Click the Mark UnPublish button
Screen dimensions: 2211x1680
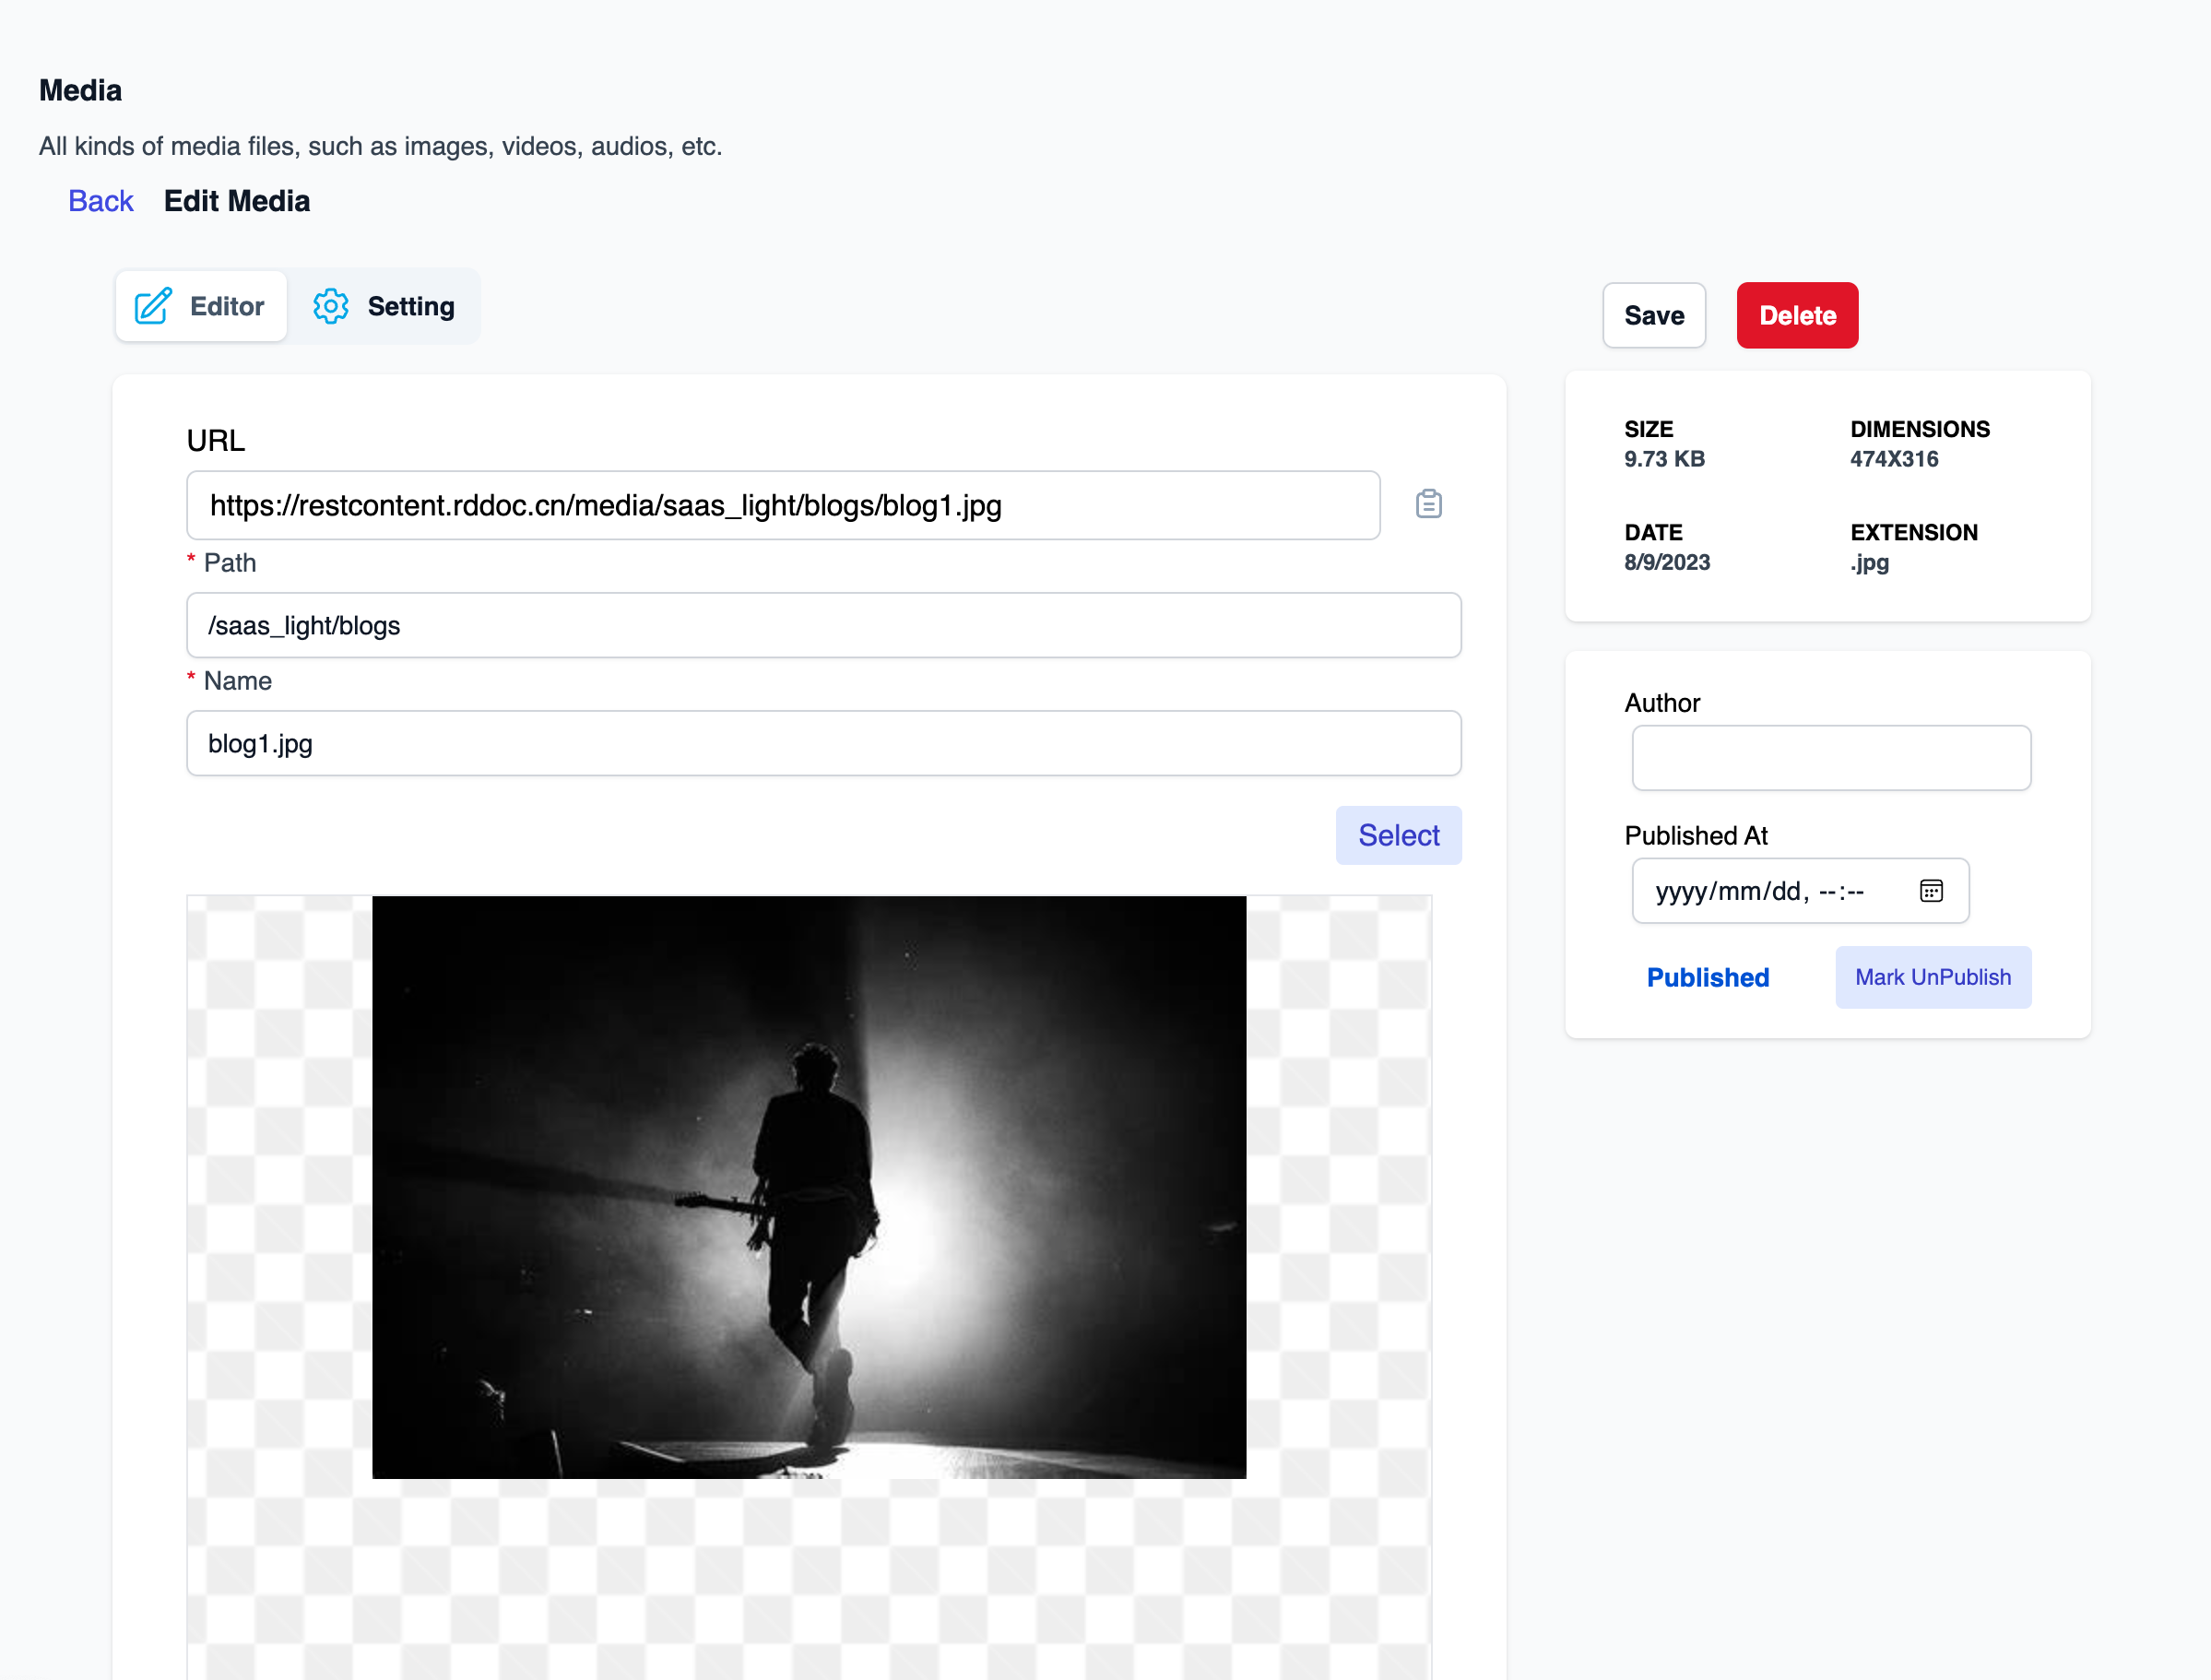(x=1931, y=977)
